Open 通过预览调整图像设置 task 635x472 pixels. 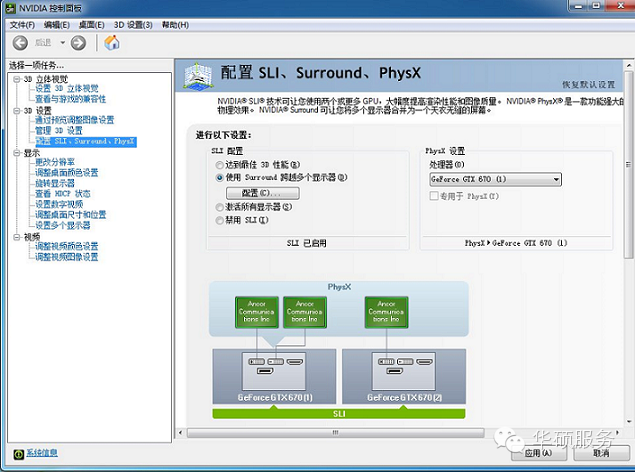(x=75, y=120)
